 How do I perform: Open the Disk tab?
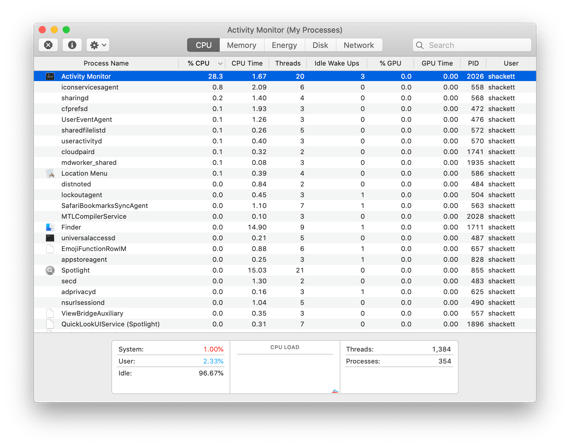(x=320, y=45)
